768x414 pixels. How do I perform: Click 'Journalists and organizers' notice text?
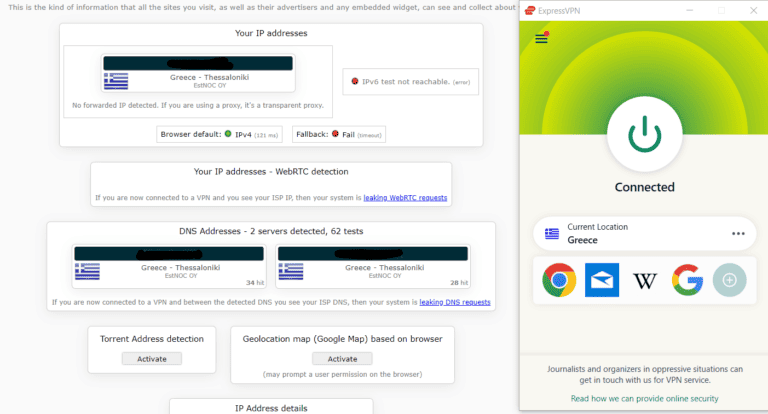click(x=645, y=374)
